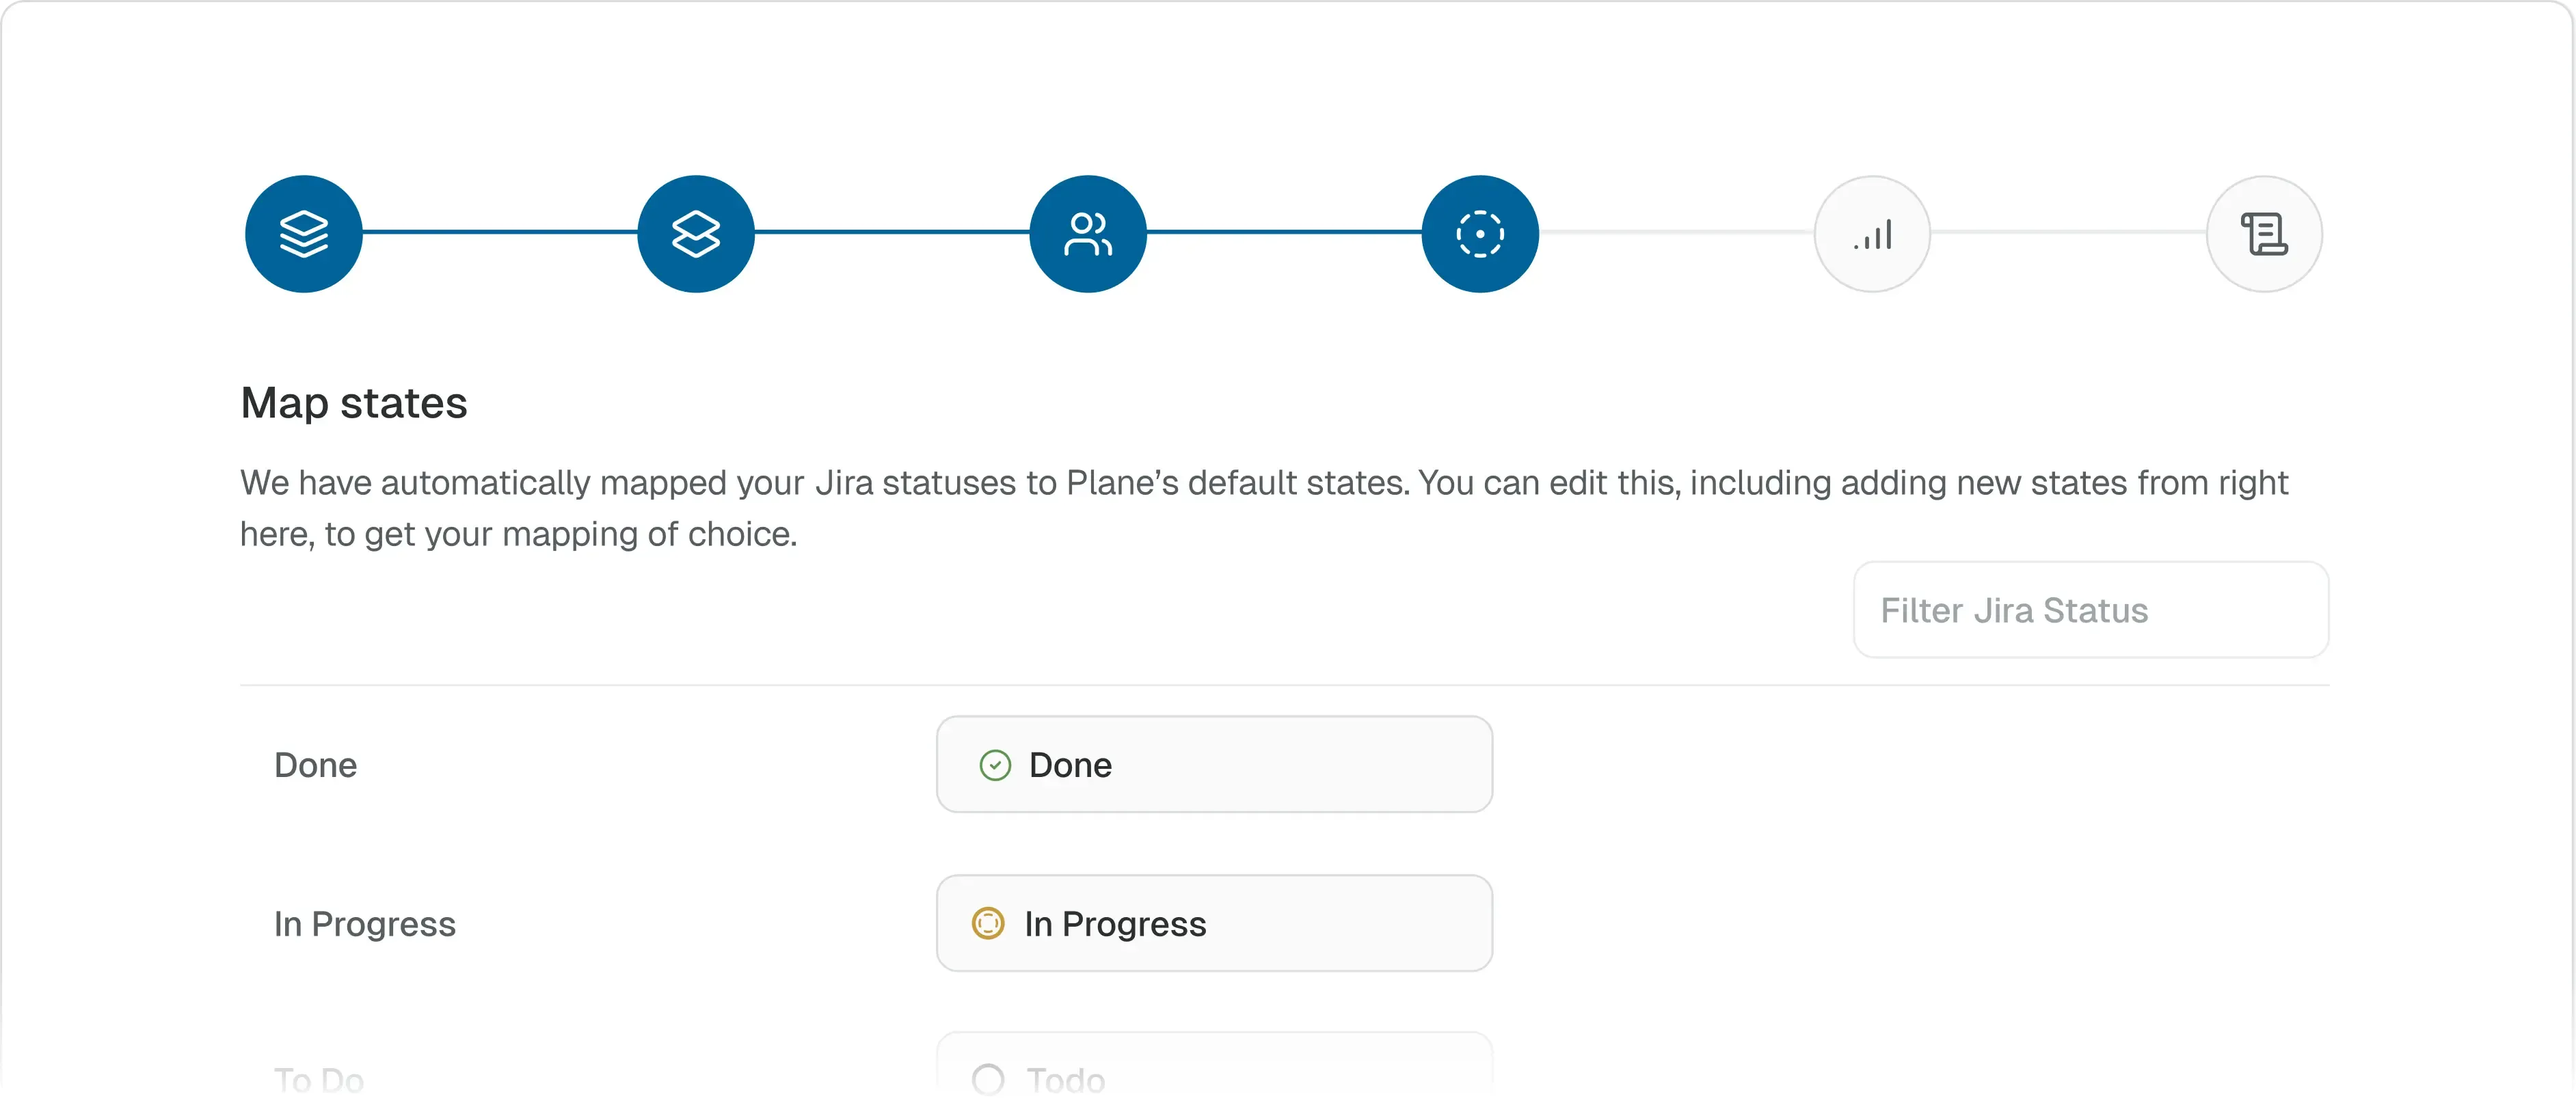The height and width of the screenshot is (1103, 2576).
Task: Click the first step's stacked layers icon
Action: point(304,234)
